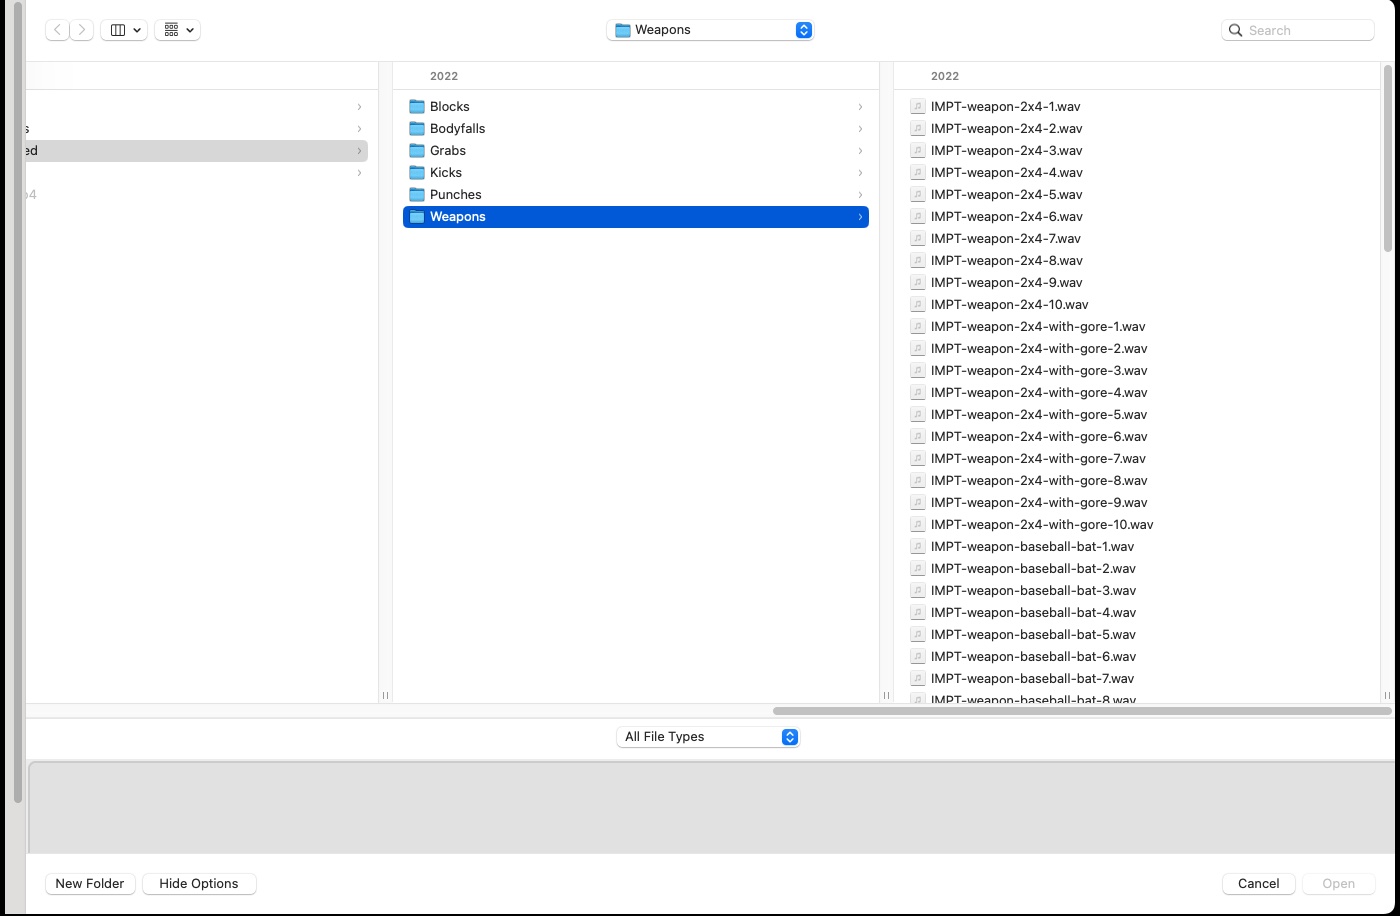Select file IMPT-weapon-2x4-with-gore-4.wav

coord(1039,393)
